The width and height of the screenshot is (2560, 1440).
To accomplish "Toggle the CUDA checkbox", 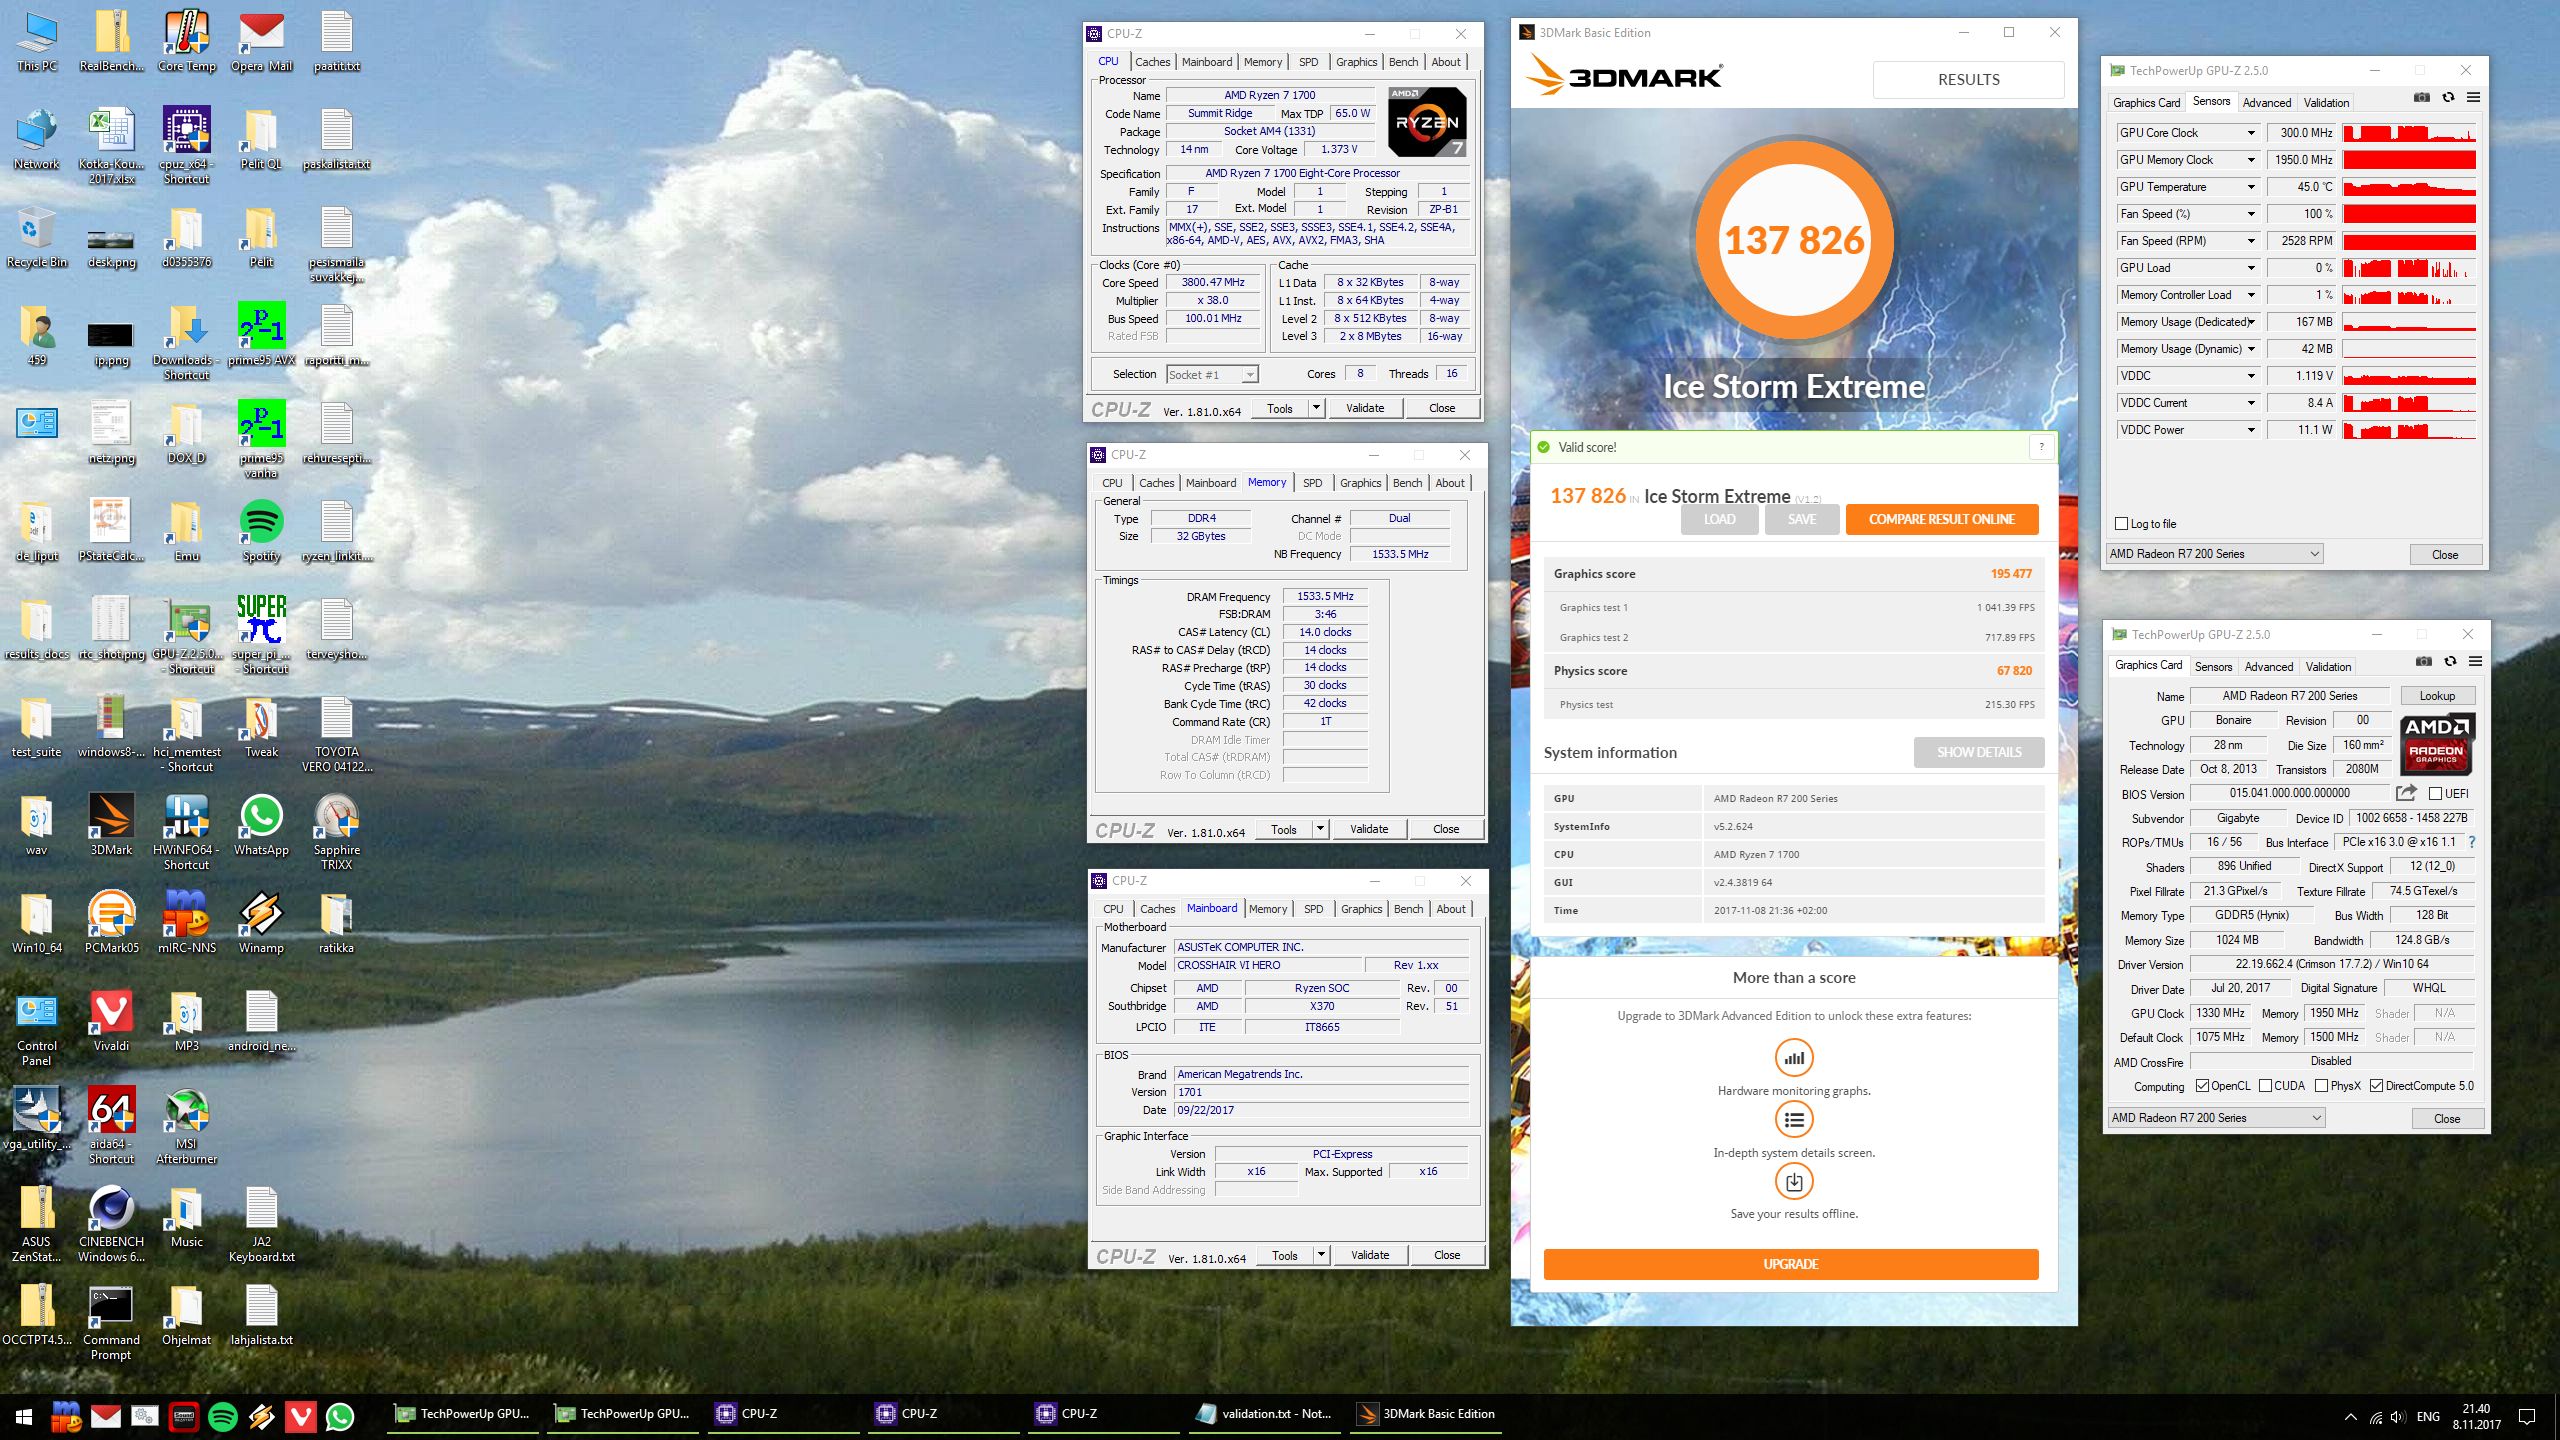I will click(x=2265, y=1086).
